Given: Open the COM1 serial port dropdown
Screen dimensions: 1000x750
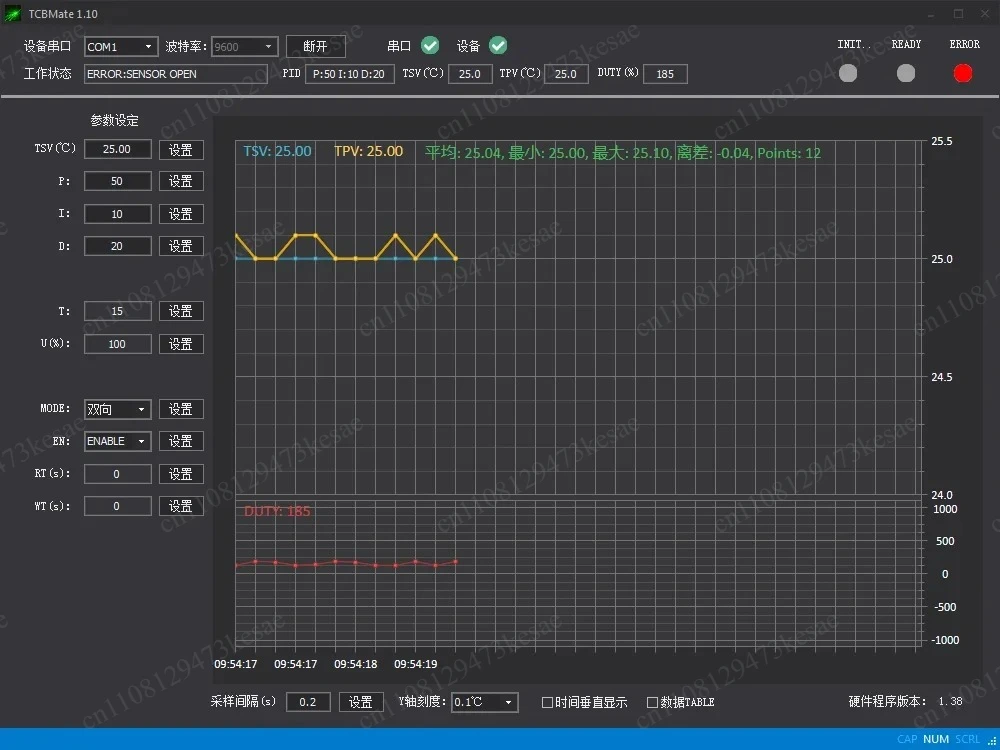Looking at the screenshot, I should pyautogui.click(x=121, y=47).
